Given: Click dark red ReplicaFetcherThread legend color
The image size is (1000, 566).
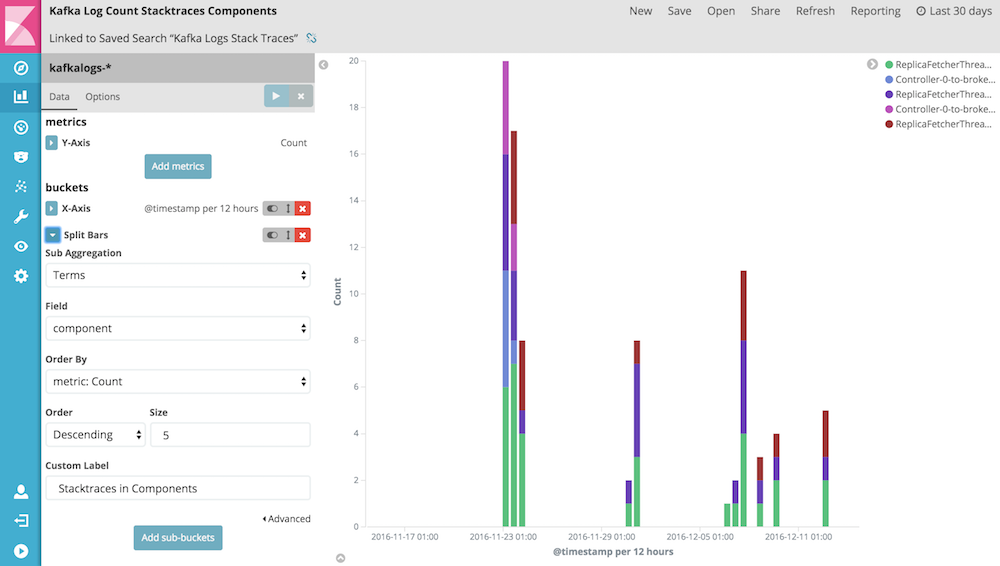Looking at the screenshot, I should tap(889, 124).
